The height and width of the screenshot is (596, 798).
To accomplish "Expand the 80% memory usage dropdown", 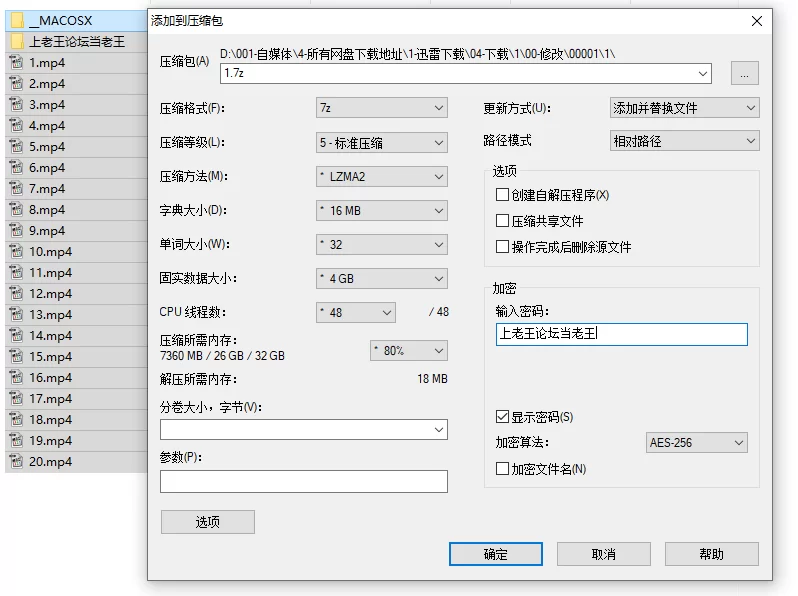I will [409, 351].
